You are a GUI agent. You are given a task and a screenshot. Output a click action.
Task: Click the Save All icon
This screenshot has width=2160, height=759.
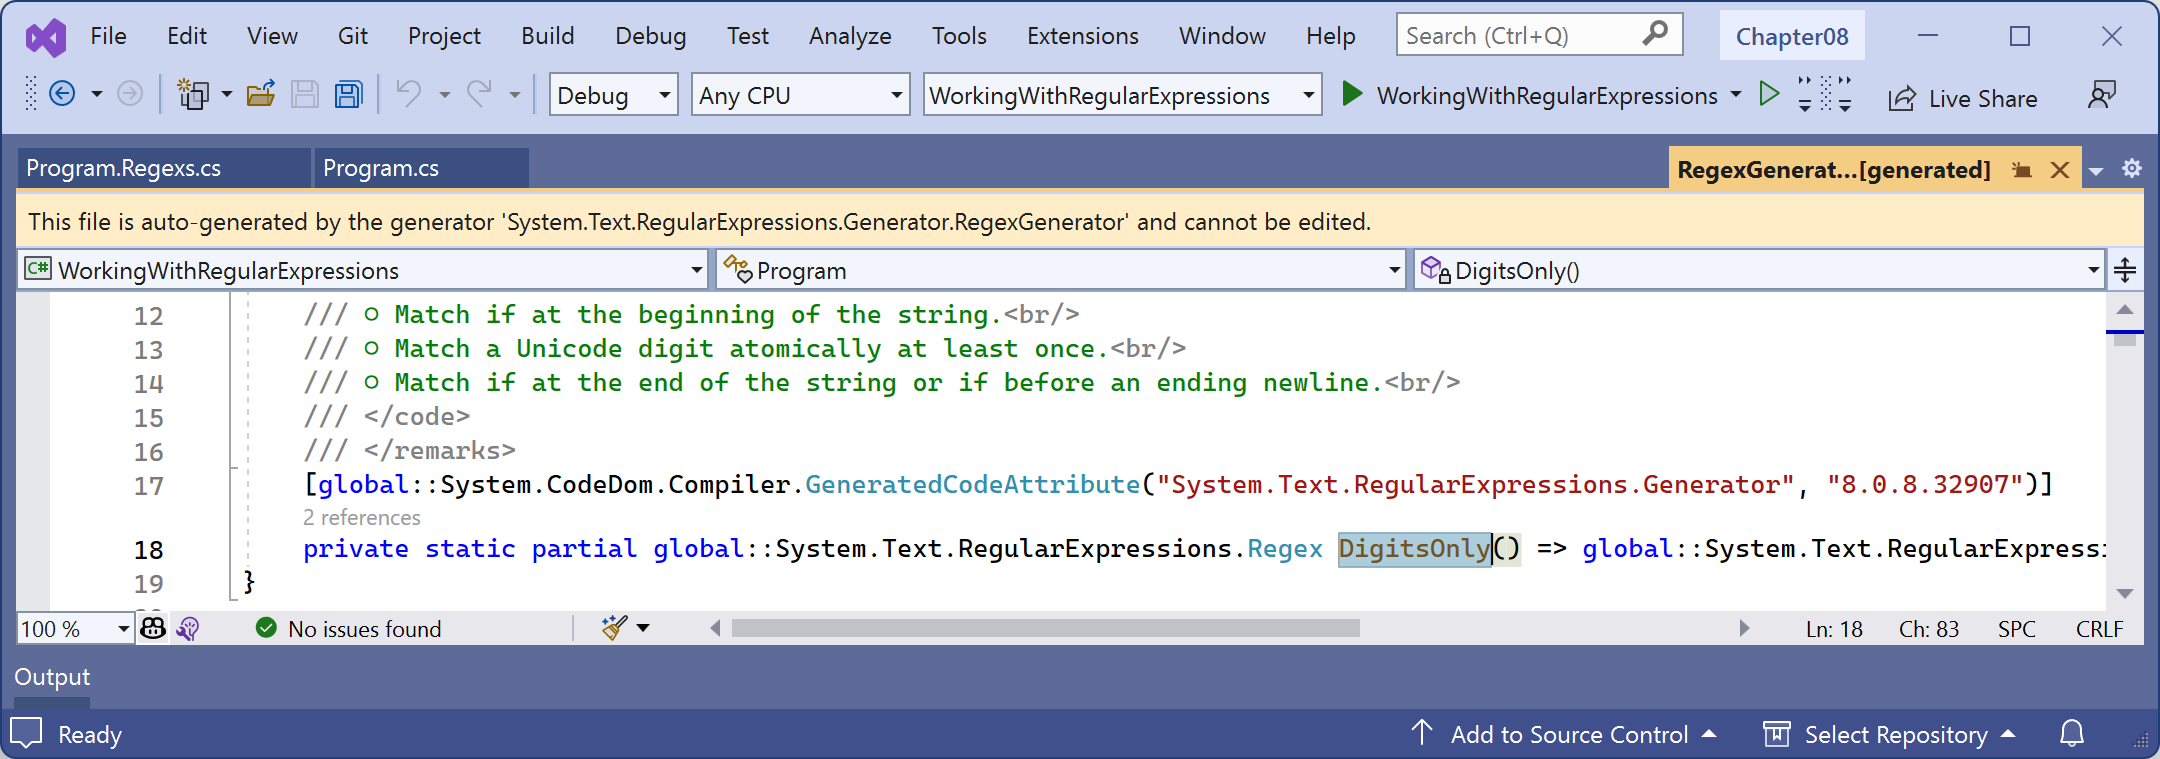coord(348,94)
